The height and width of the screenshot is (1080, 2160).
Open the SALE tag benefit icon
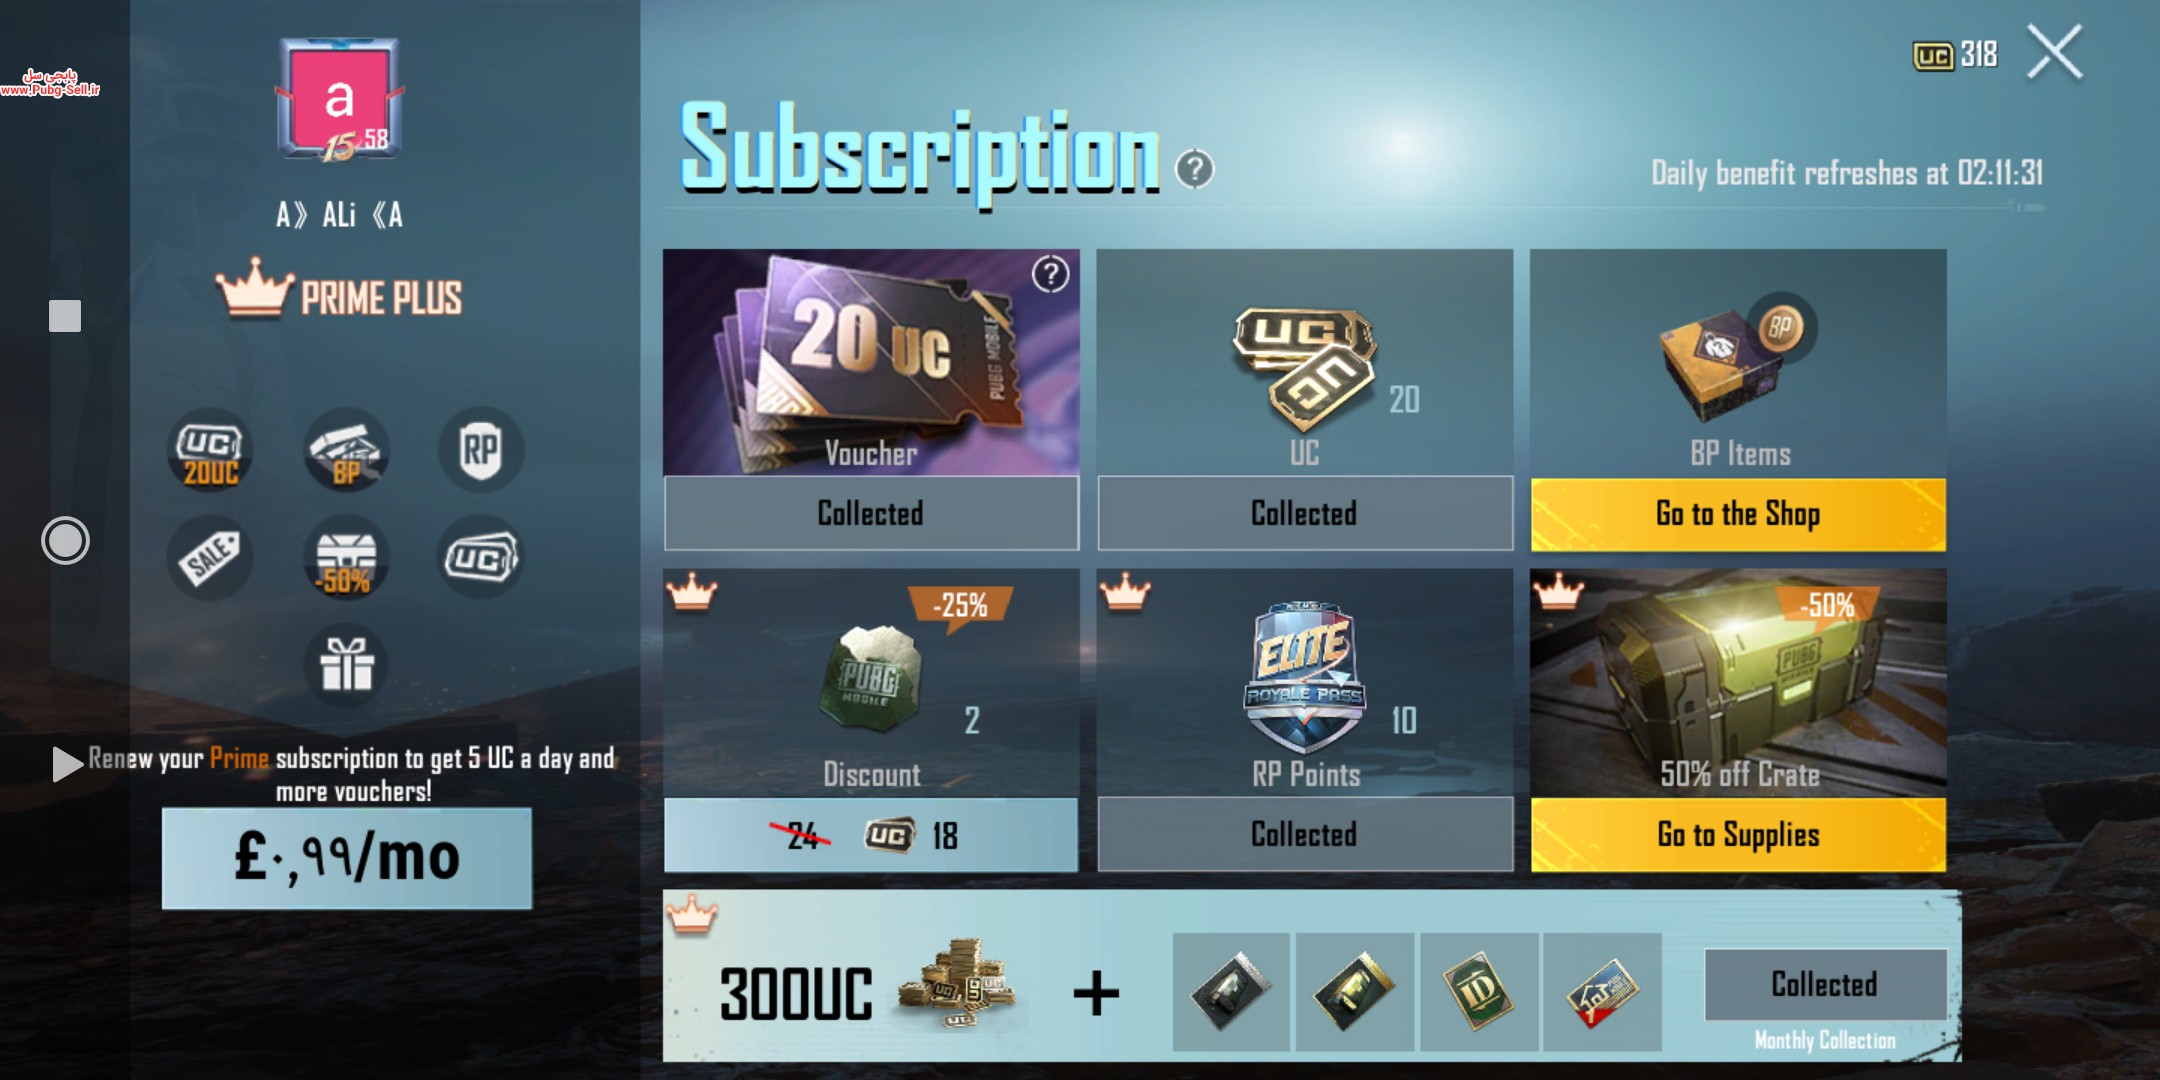click(210, 558)
